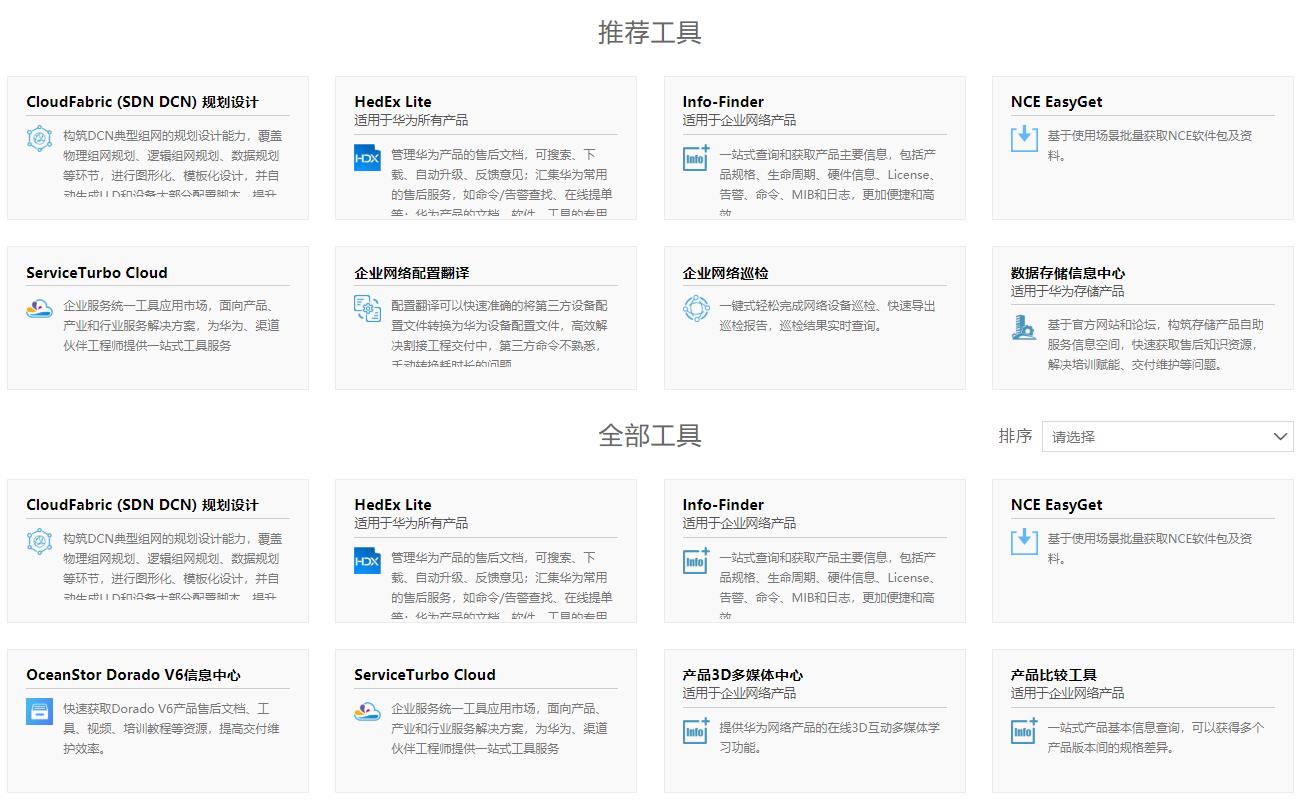Click HedEx Lite description text under 推荐工具

(502, 180)
